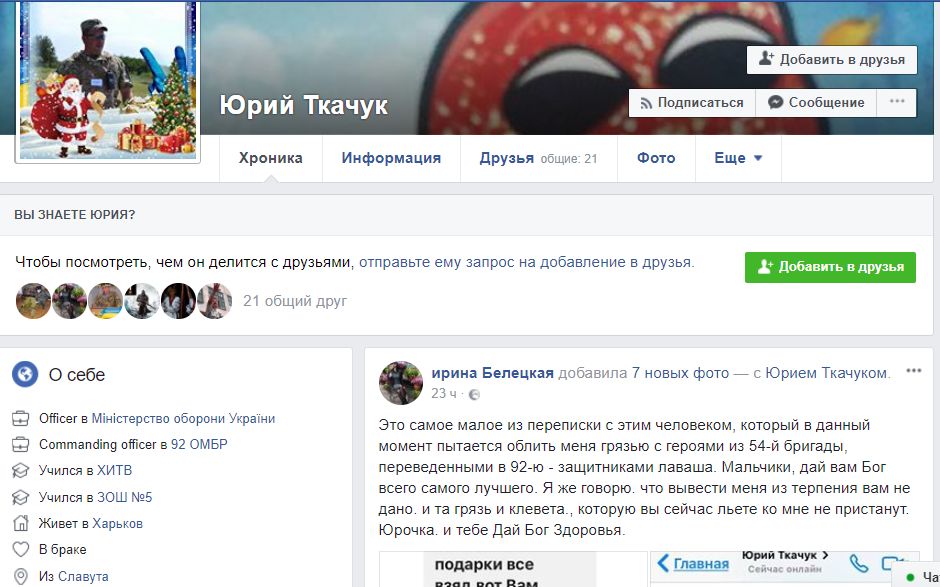Click the globe icon next to О себе
The image size is (940, 587).
point(25,375)
